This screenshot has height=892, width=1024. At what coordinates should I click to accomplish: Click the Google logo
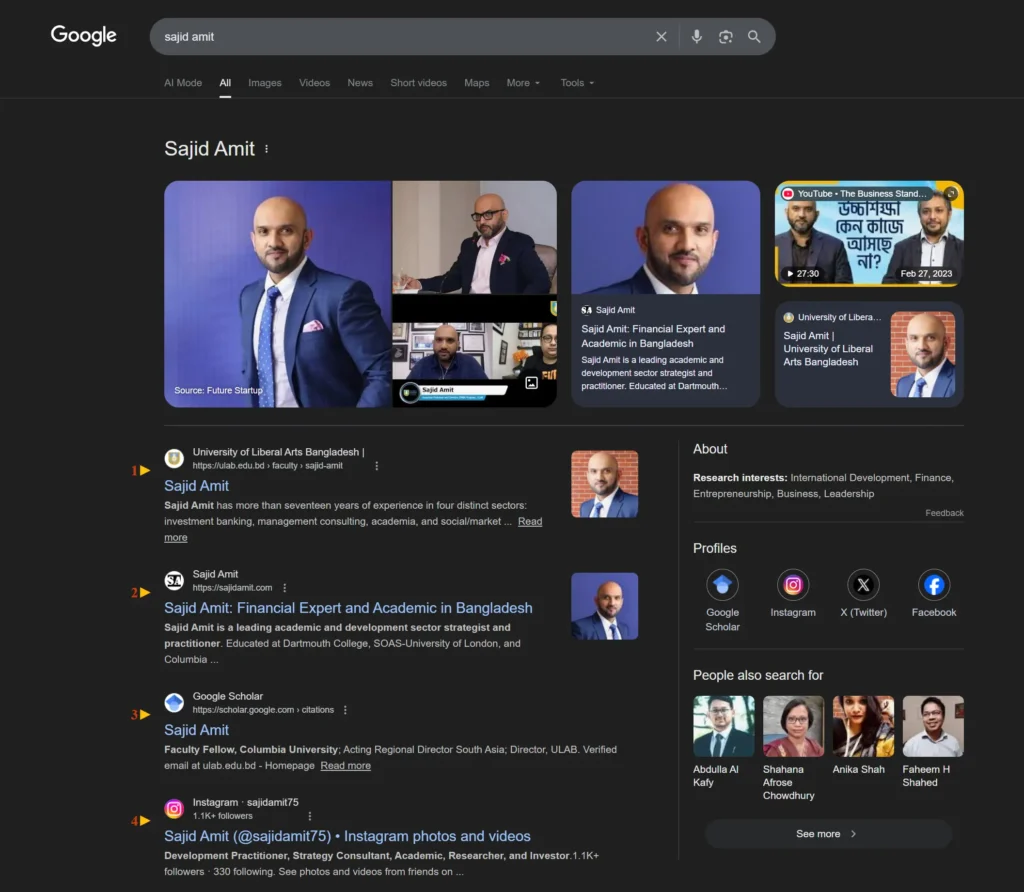(x=84, y=36)
